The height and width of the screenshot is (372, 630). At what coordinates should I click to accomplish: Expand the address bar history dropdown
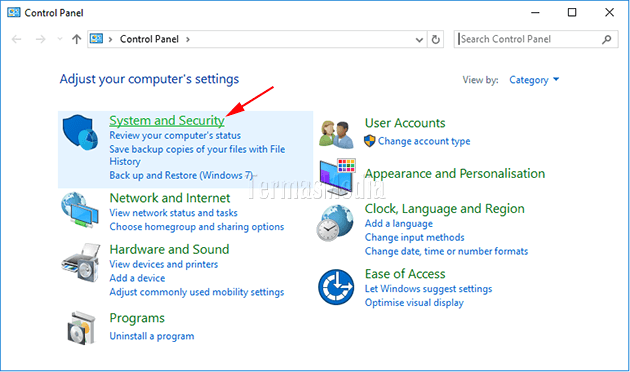tap(419, 40)
